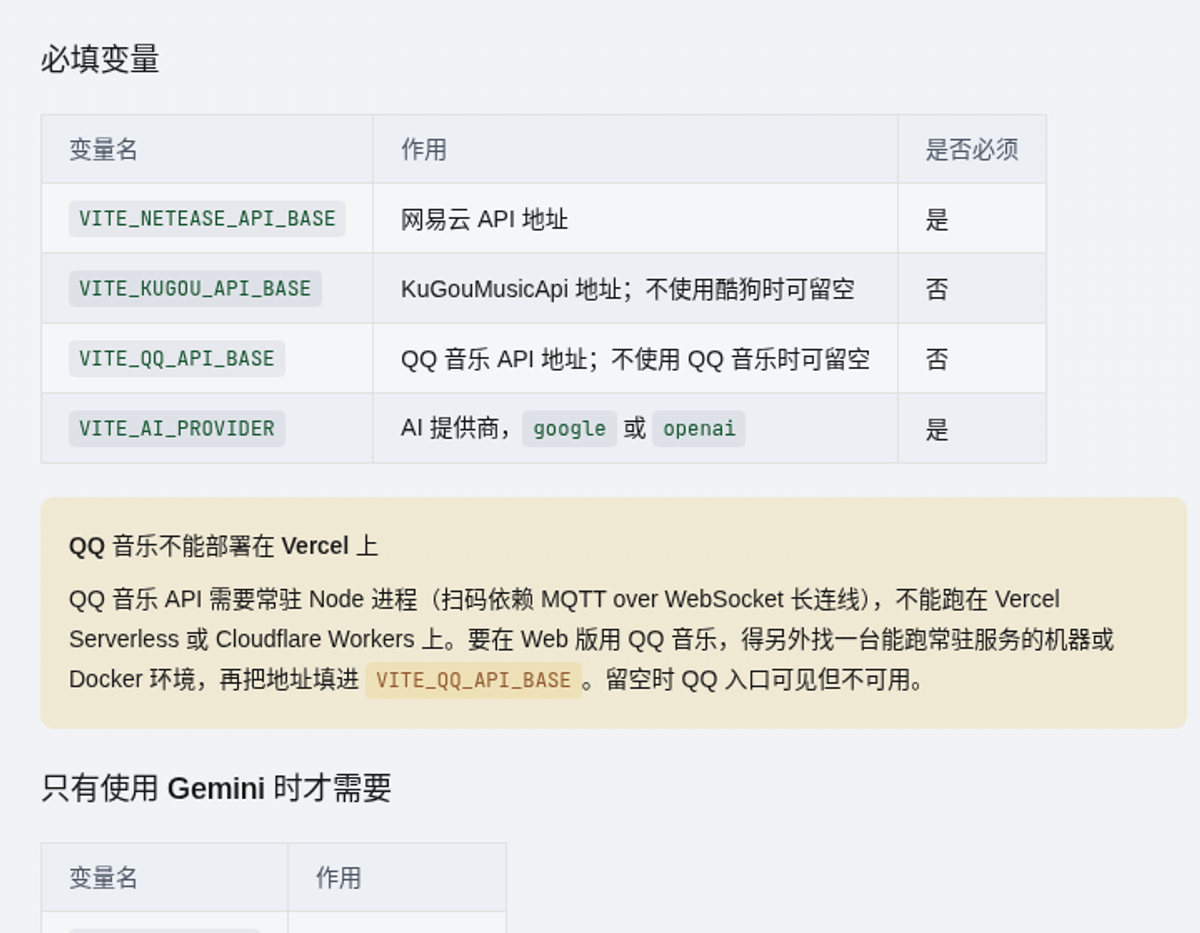Click the 必填变量 heading
Image resolution: width=1200 pixels, height=933 pixels.
[x=100, y=60]
